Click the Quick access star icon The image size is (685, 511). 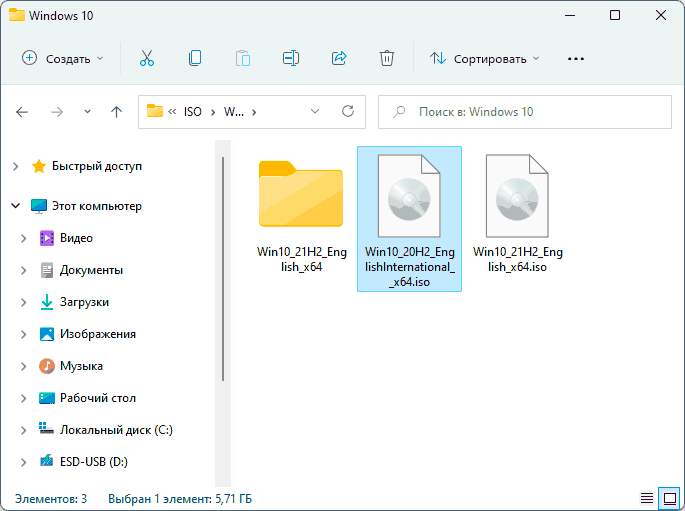39,166
